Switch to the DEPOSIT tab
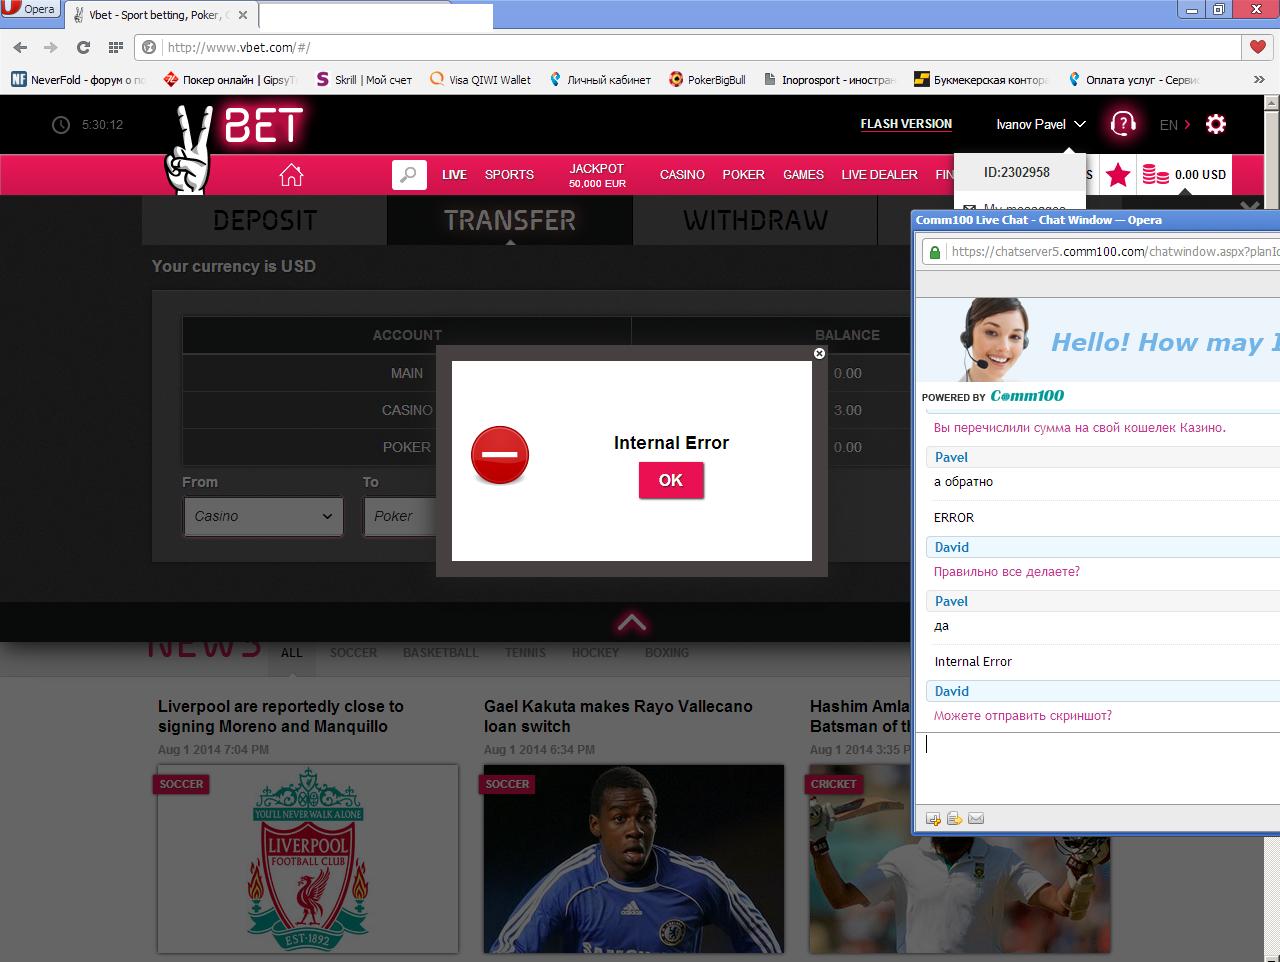The image size is (1280, 962). [x=265, y=220]
